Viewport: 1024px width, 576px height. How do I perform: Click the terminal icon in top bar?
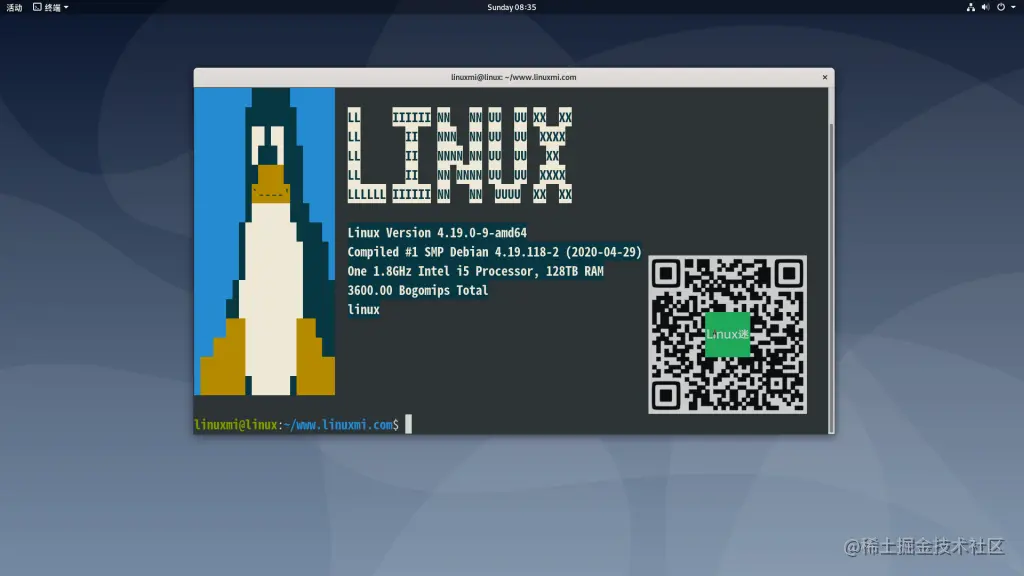click(x=37, y=7)
